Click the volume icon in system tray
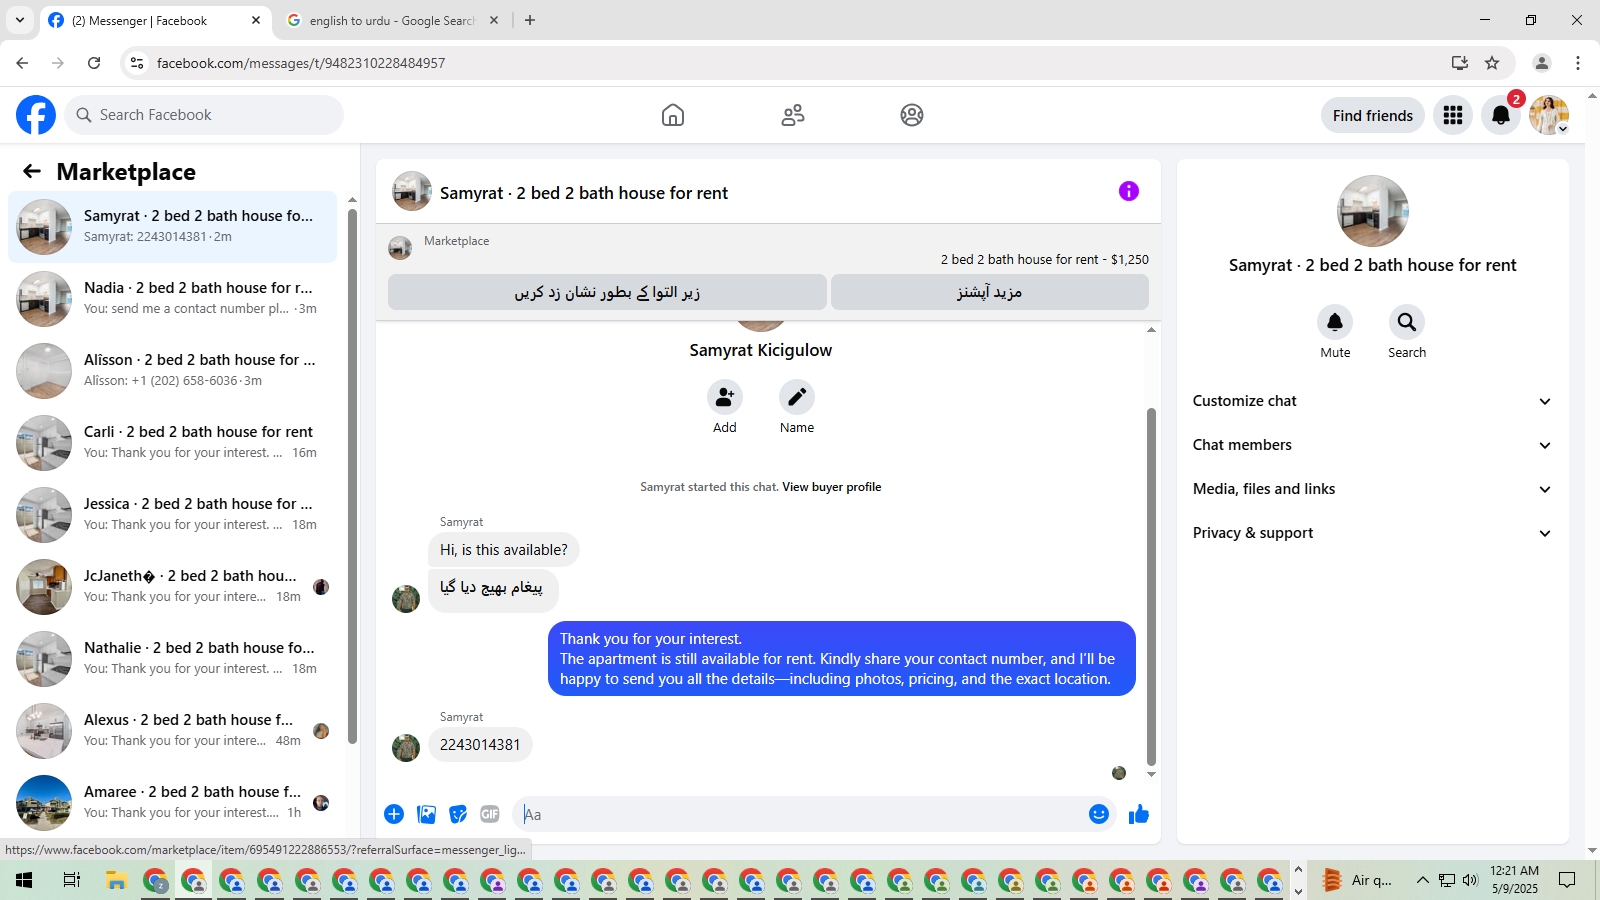Image resolution: width=1600 pixels, height=900 pixels. tap(1470, 880)
